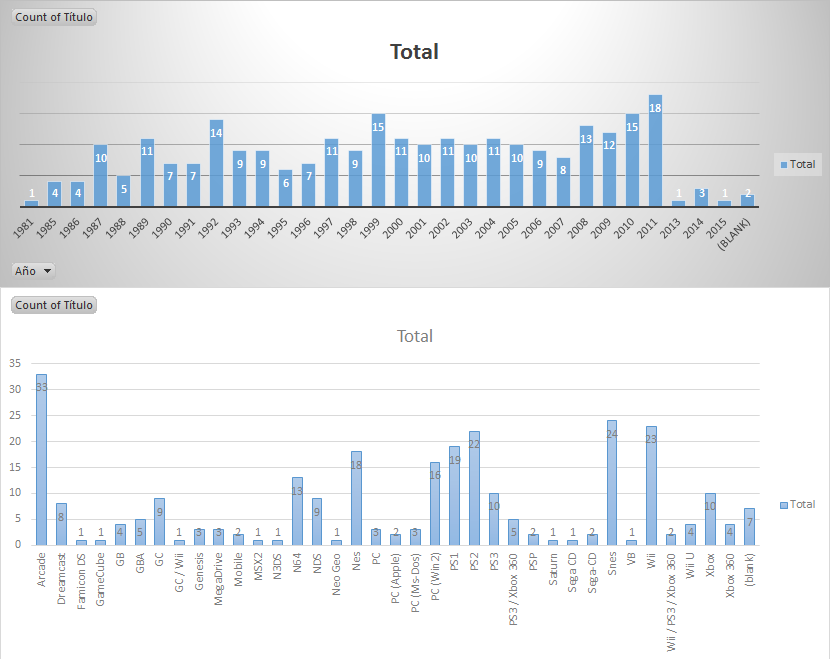Click the 1999 bar showing 15
Viewport: 830px width, 659px height.
(x=378, y=160)
